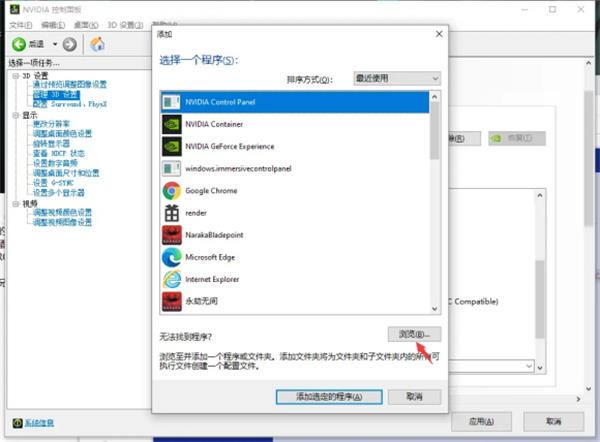
Task: Select 通过预览调整图像设置 in task tree
Action: 70,85
